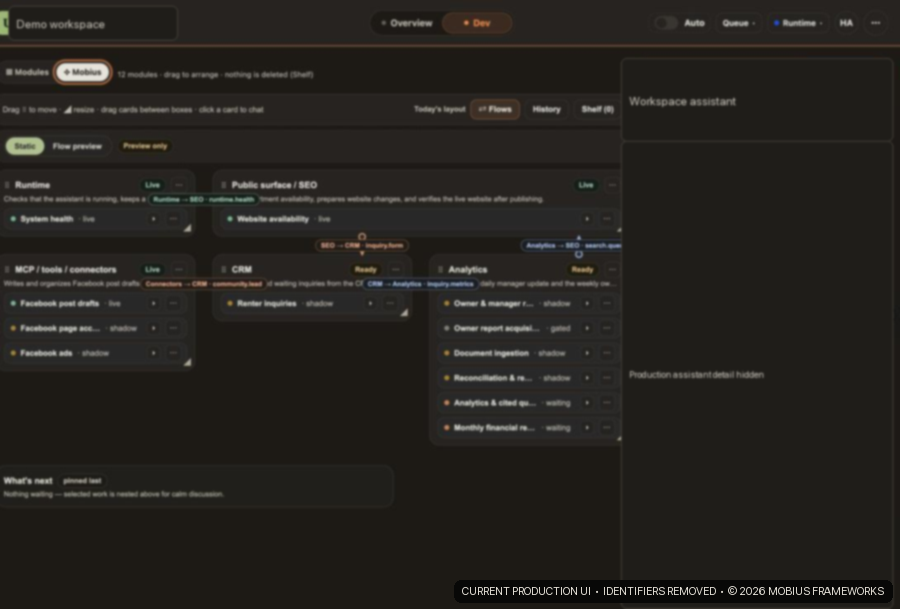Open the top-right more options menu

tap(875, 23)
